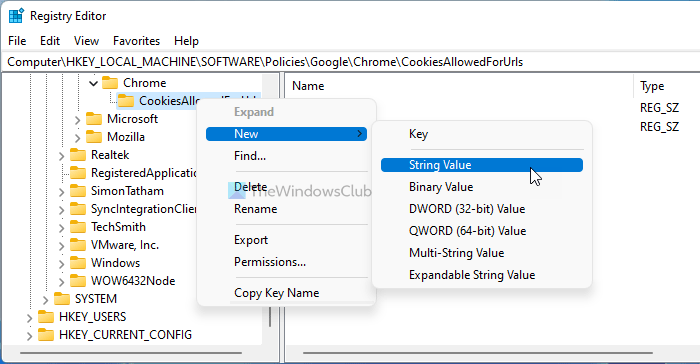The height and width of the screenshot is (364, 700).
Task: Click the CookiesAllowedForUrls folder icon
Action: [126, 101]
